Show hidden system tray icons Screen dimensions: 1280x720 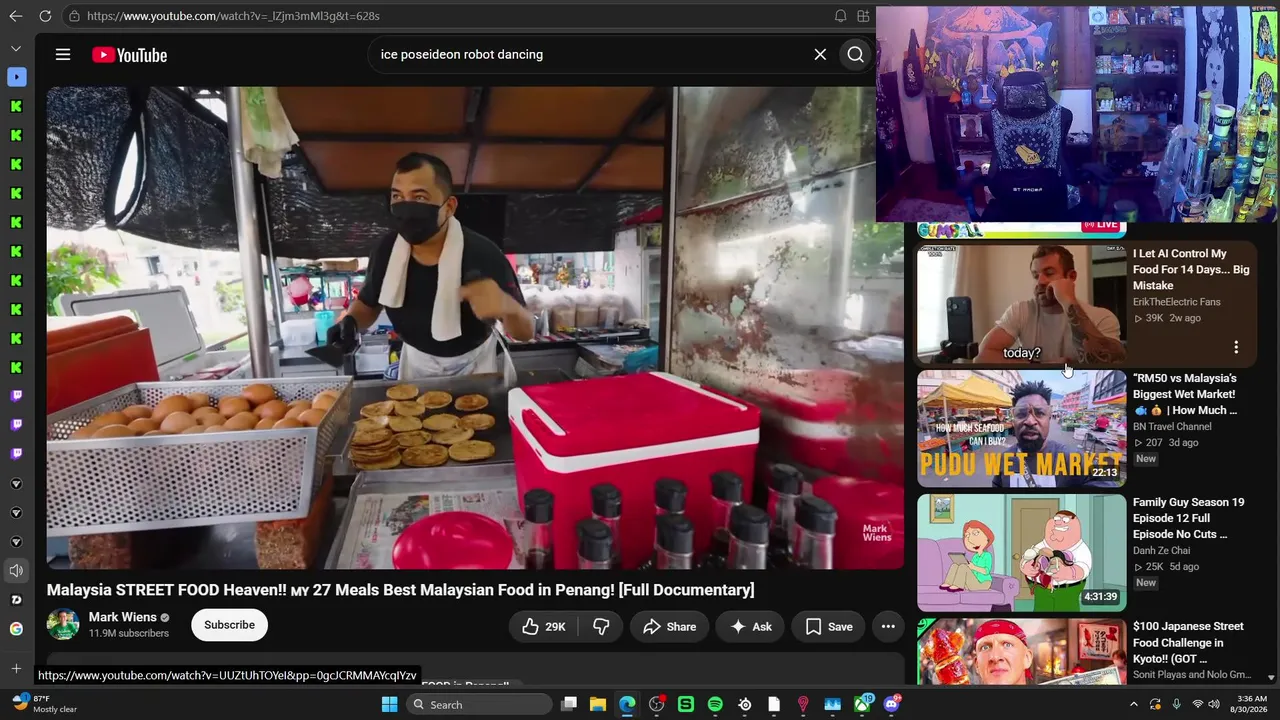[x=1133, y=705]
